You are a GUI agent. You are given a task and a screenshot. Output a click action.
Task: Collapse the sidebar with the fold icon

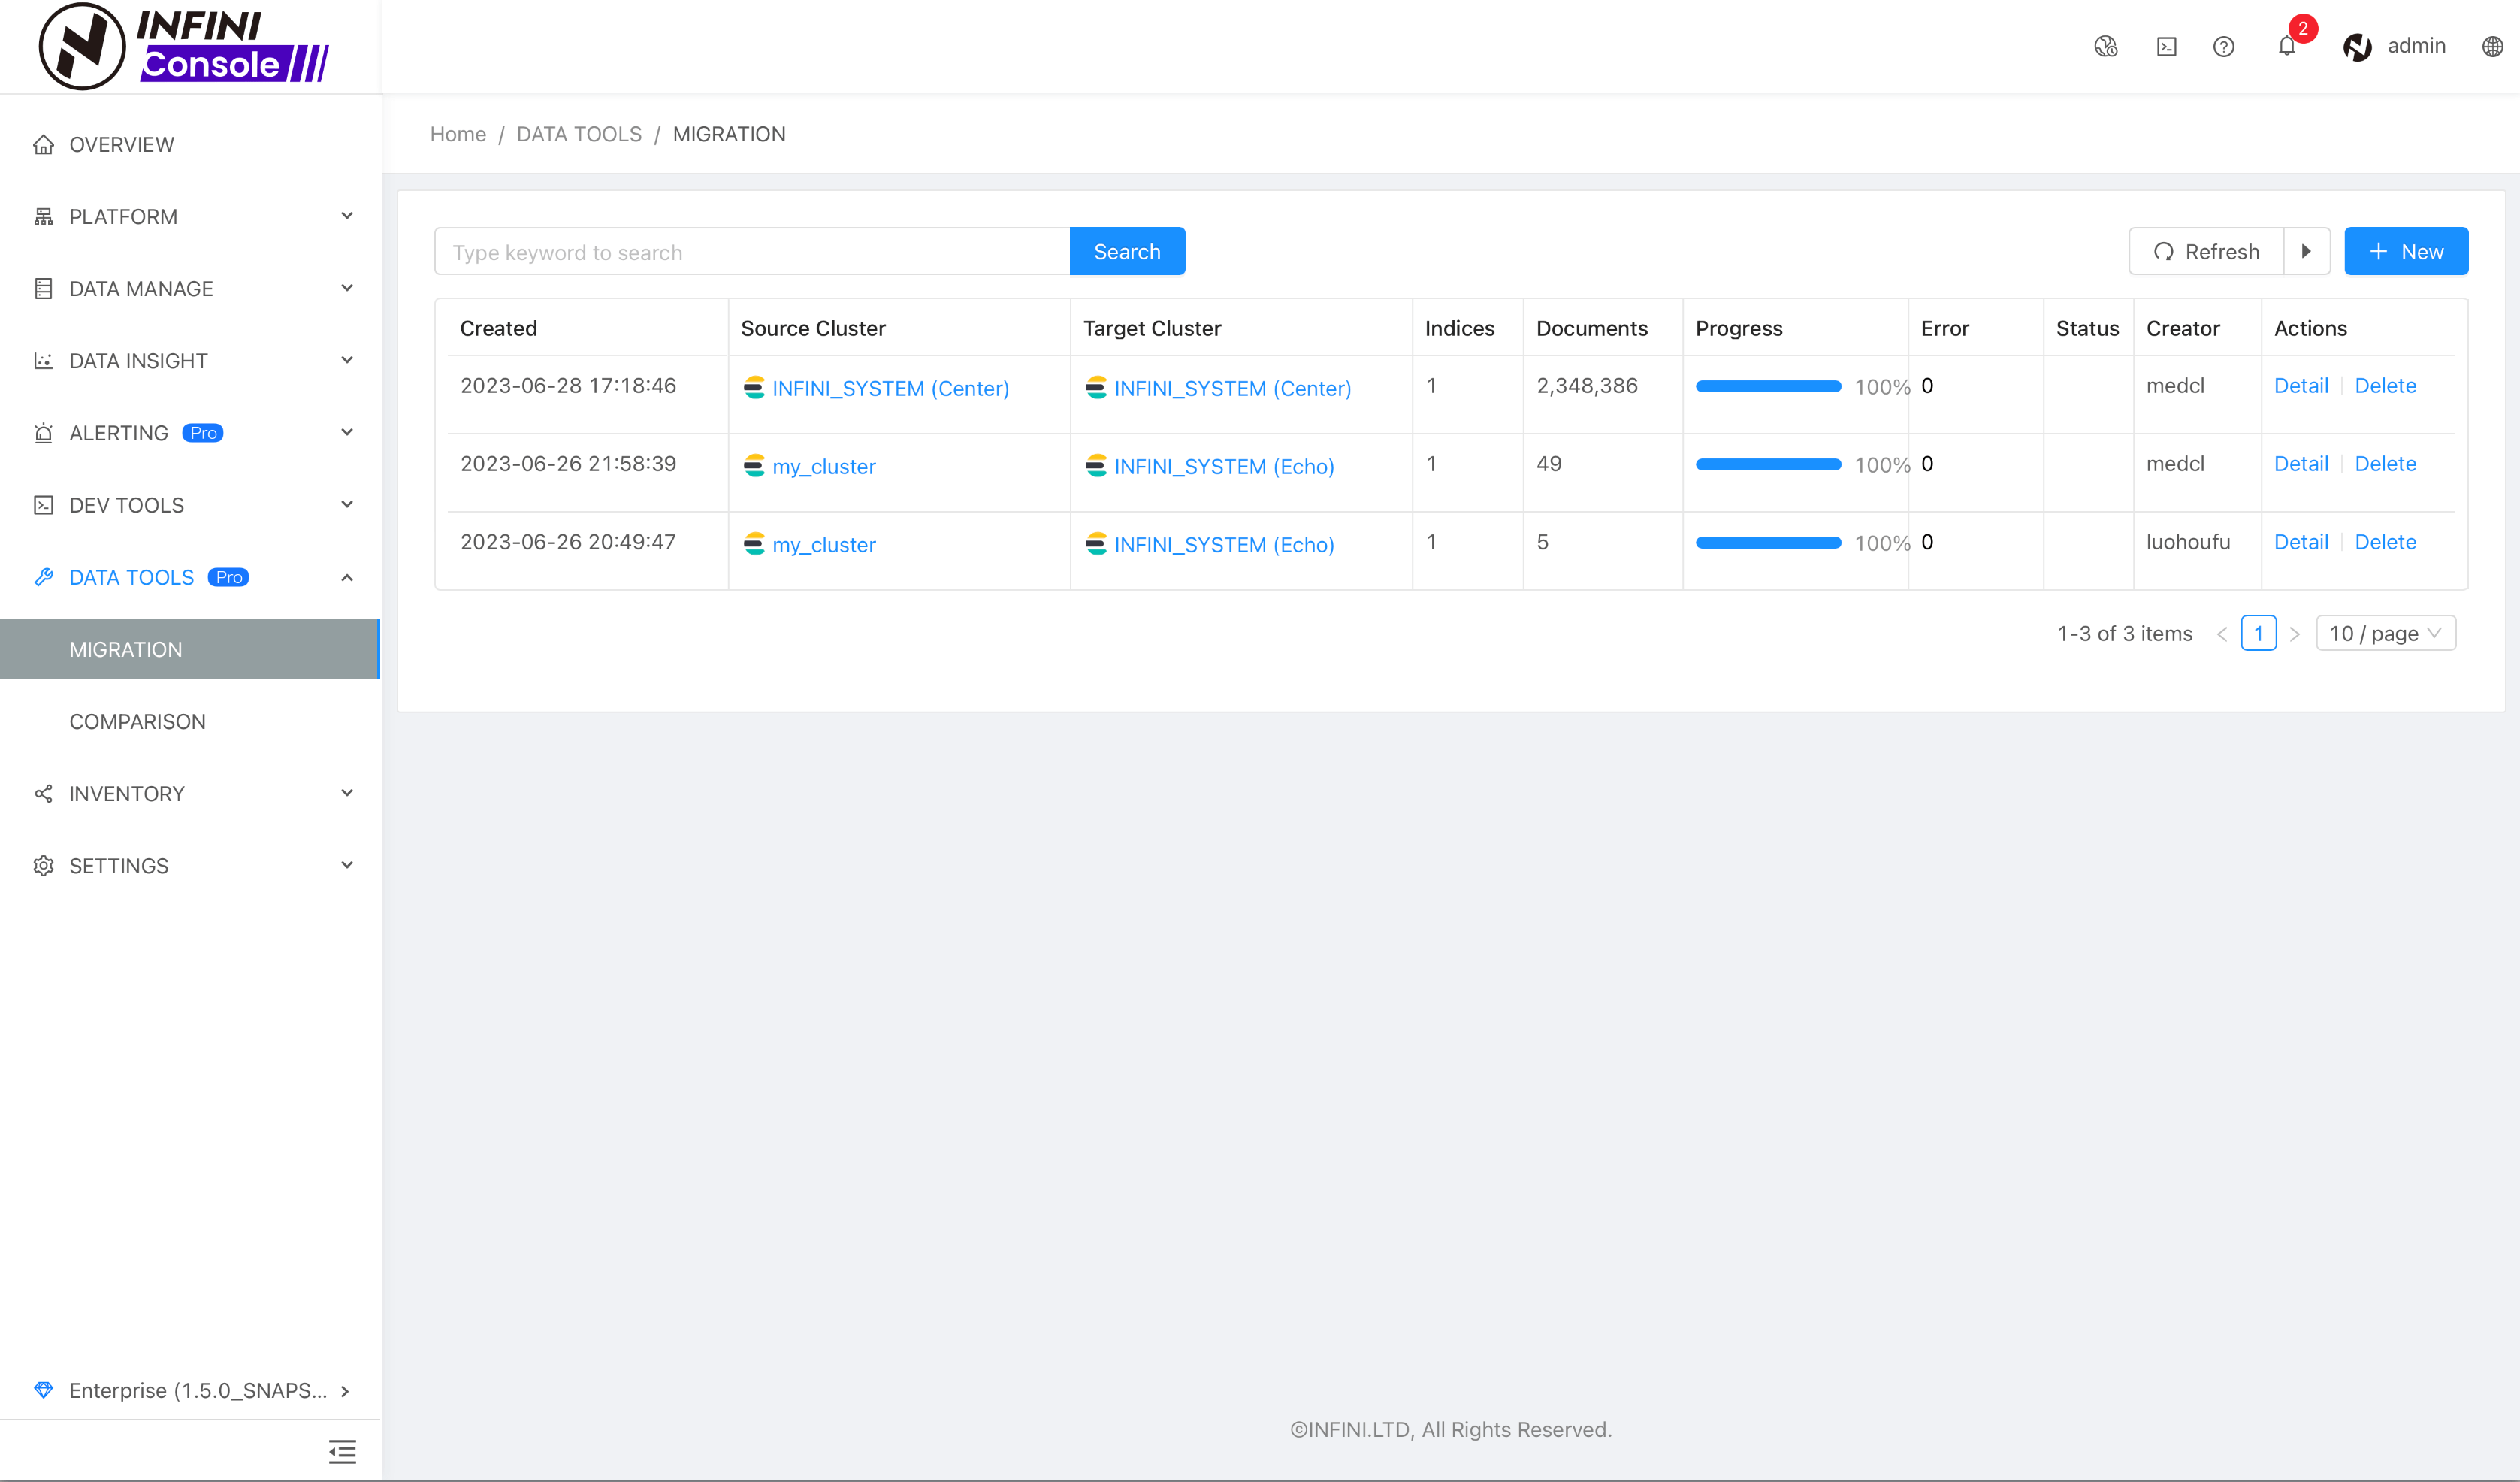pyautogui.click(x=342, y=1451)
